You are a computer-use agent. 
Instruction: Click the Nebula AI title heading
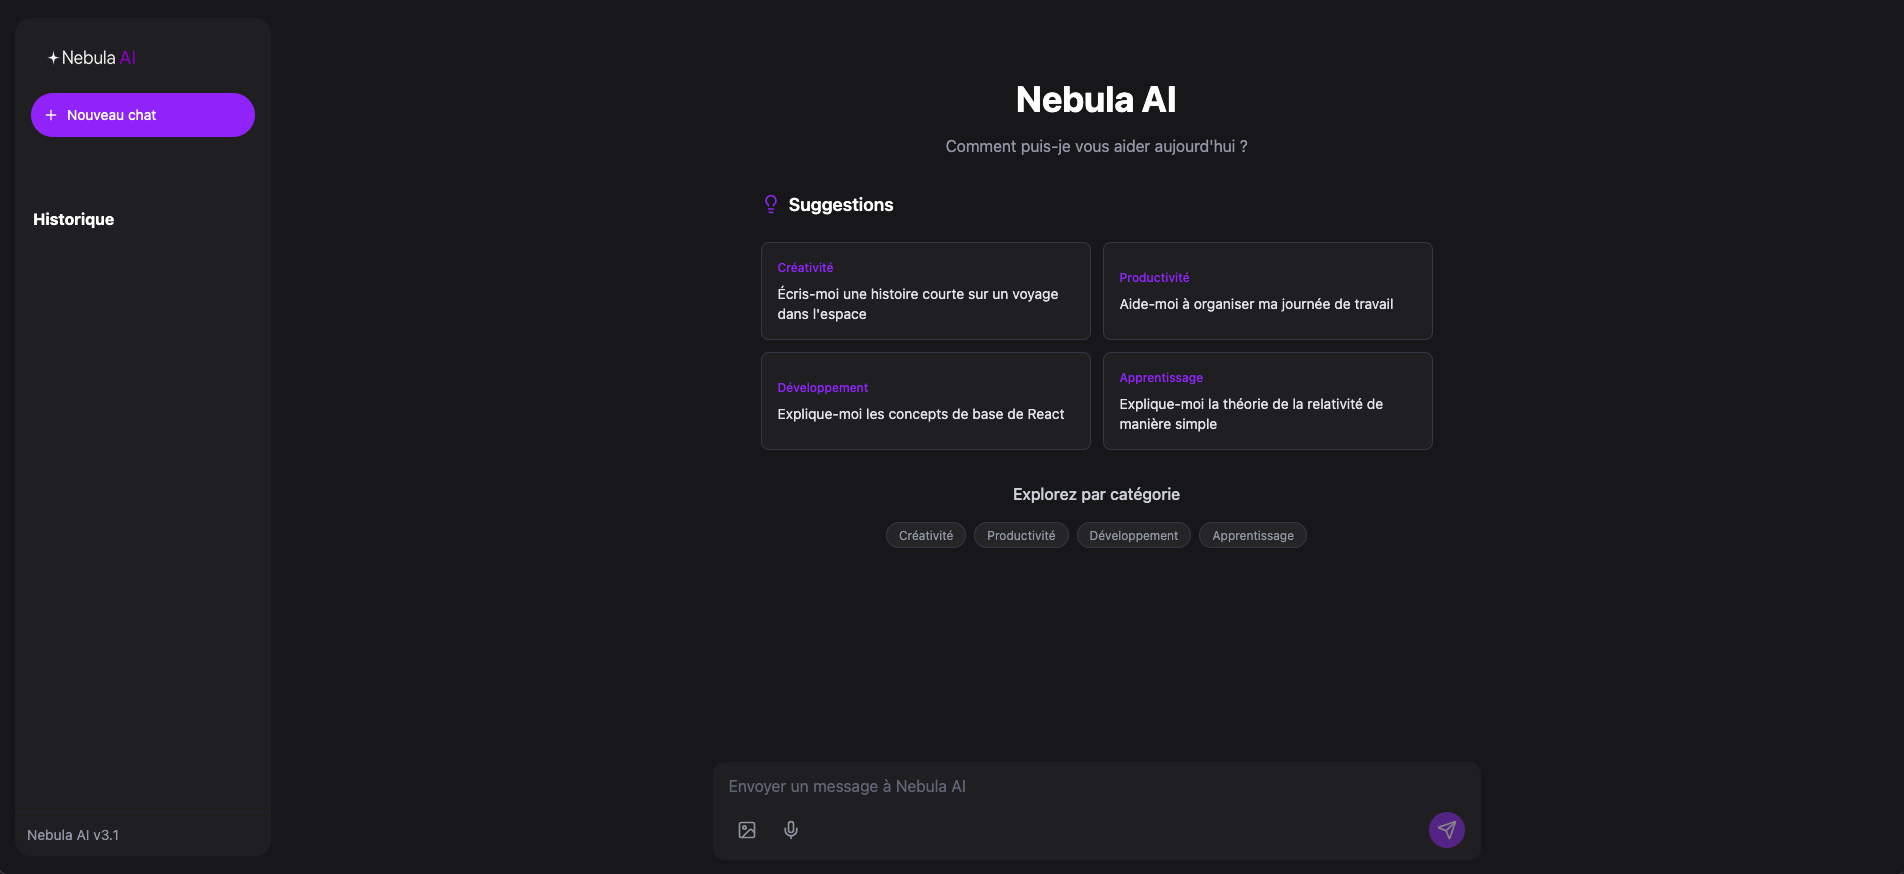pos(1095,98)
